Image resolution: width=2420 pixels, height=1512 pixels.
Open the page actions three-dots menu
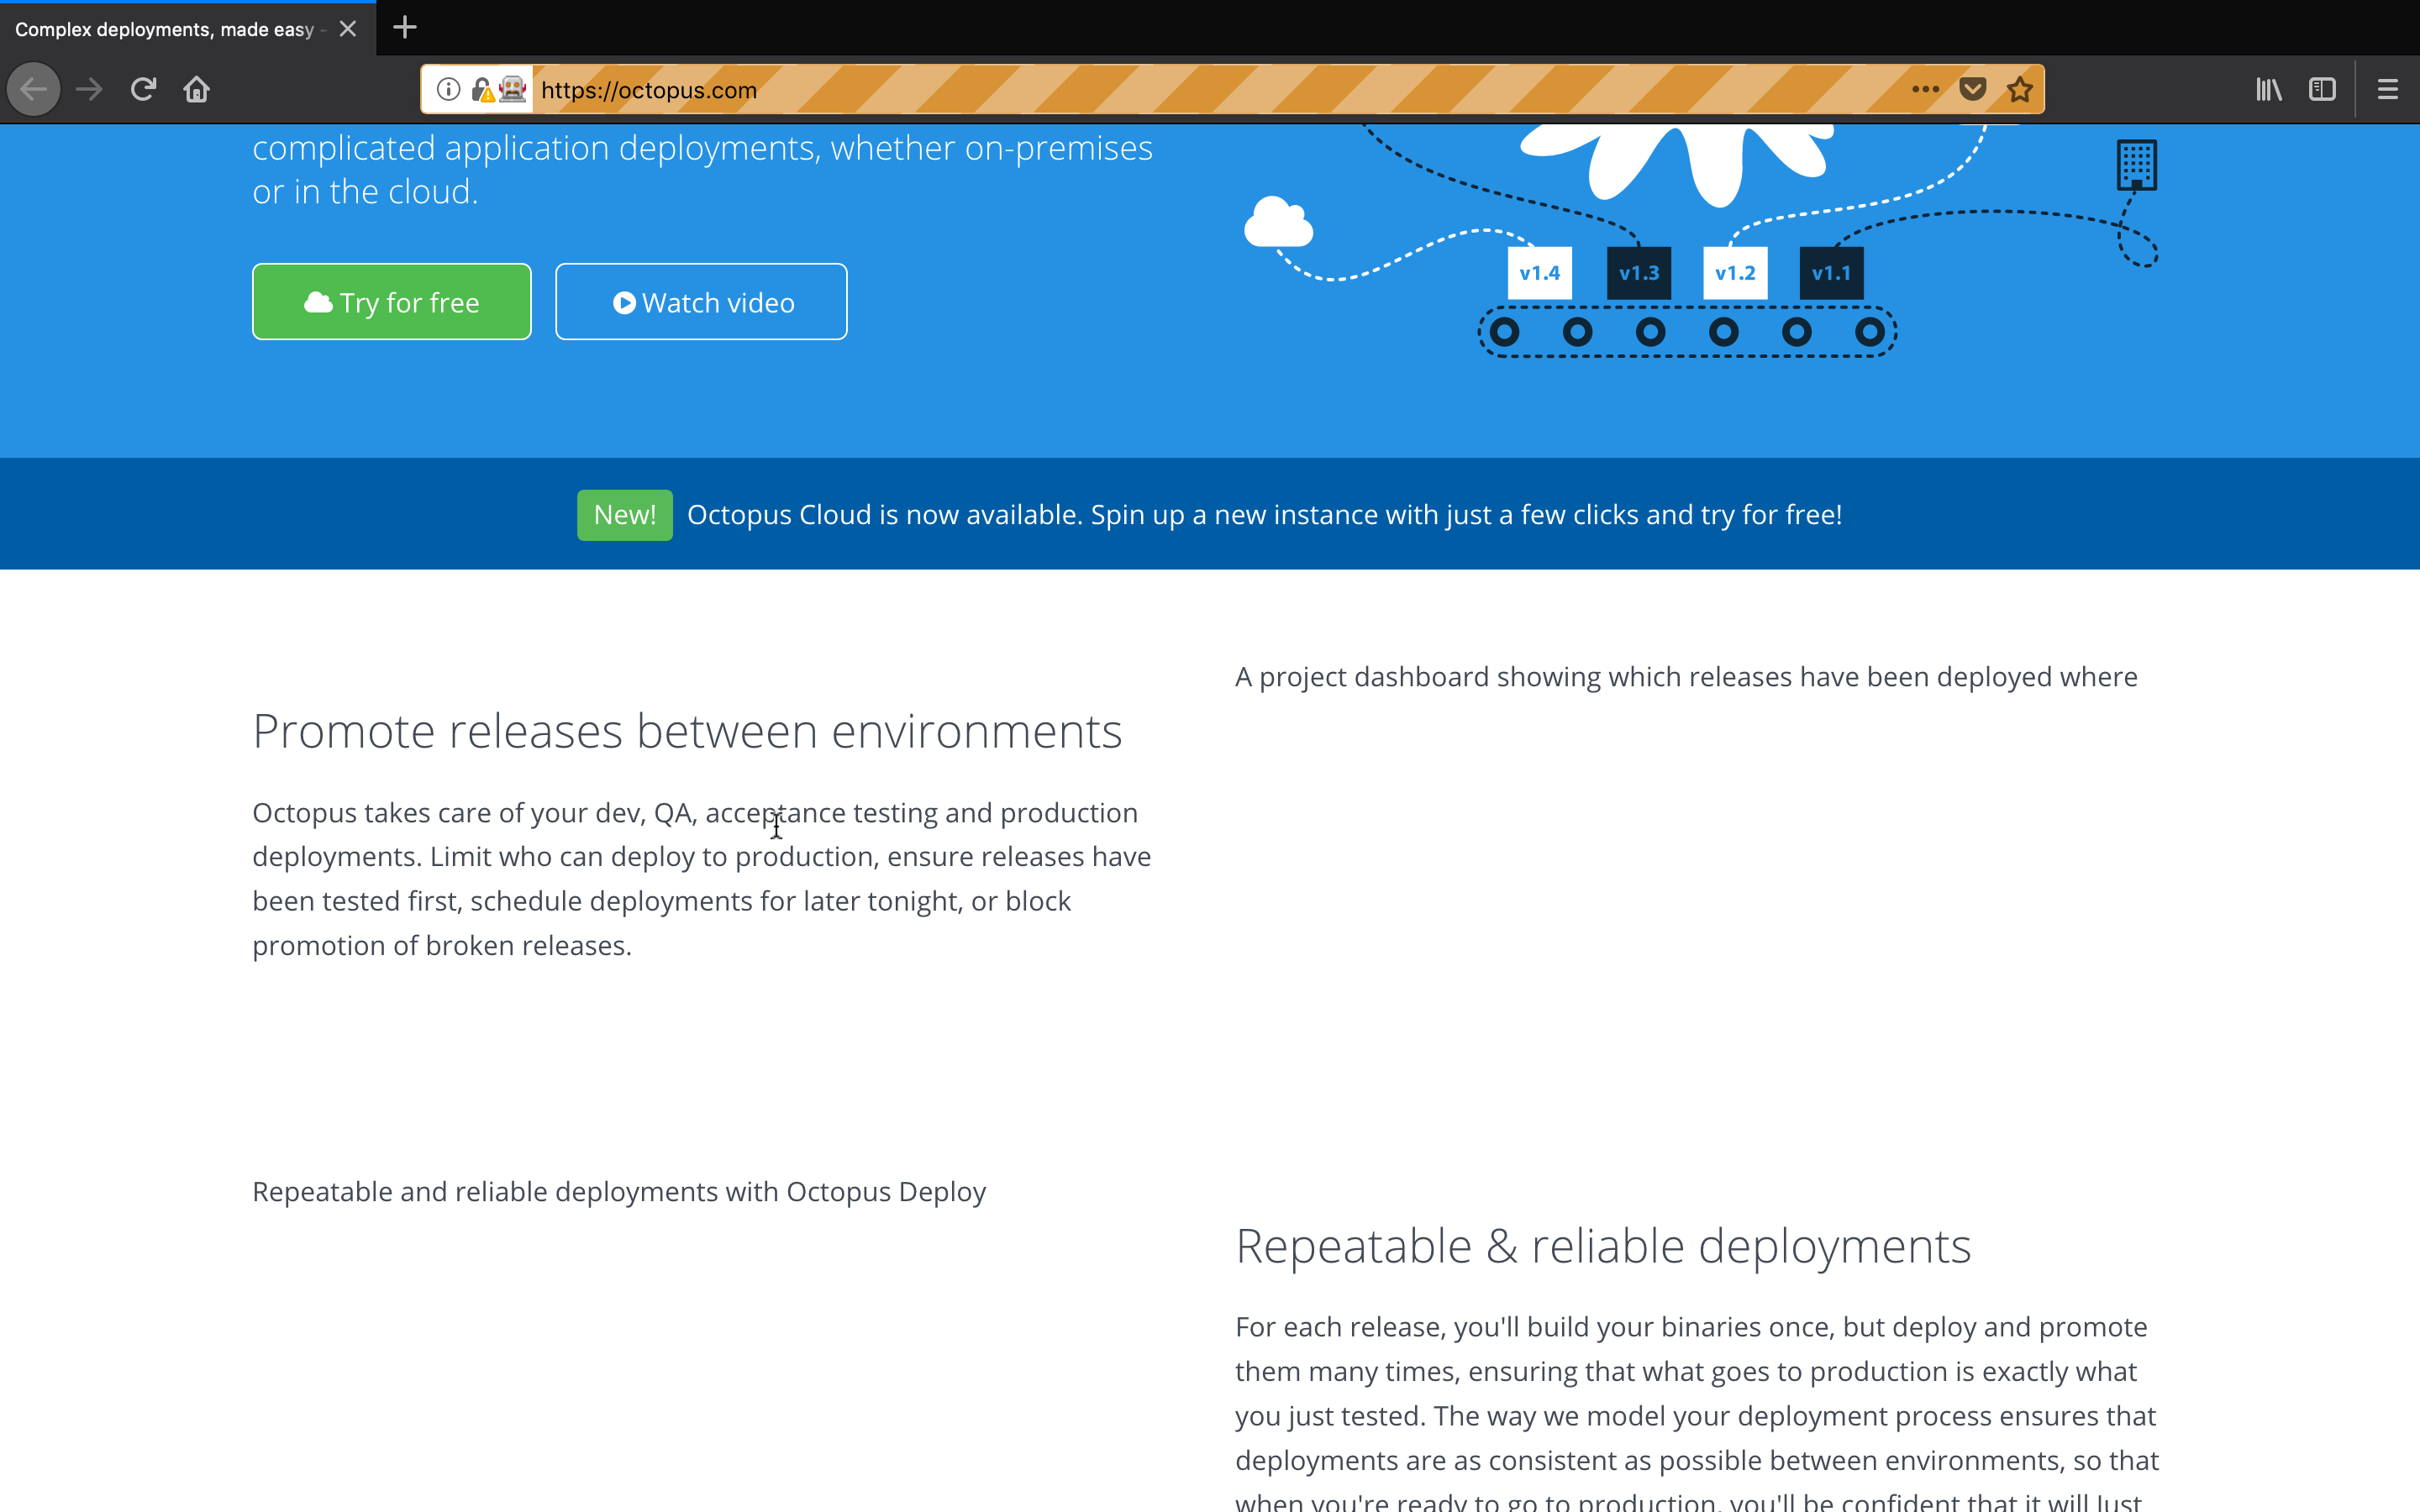click(1925, 90)
